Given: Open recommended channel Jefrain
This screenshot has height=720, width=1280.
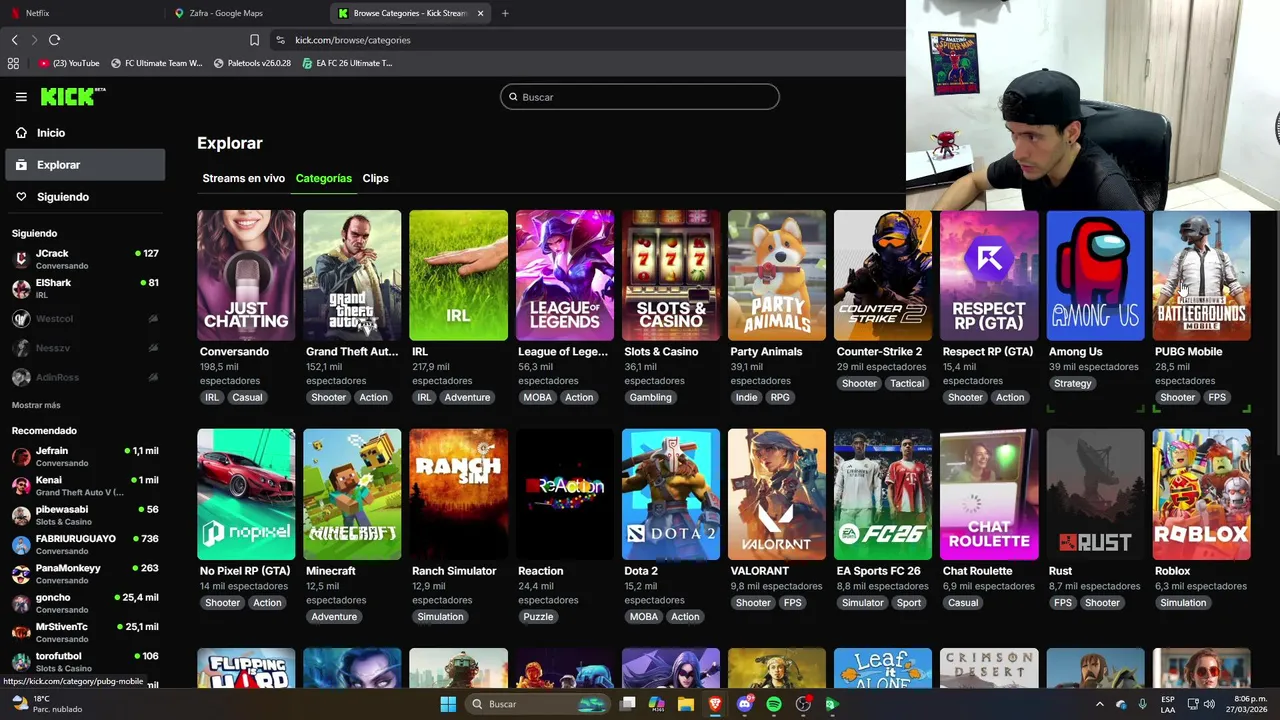Looking at the screenshot, I should (85, 457).
